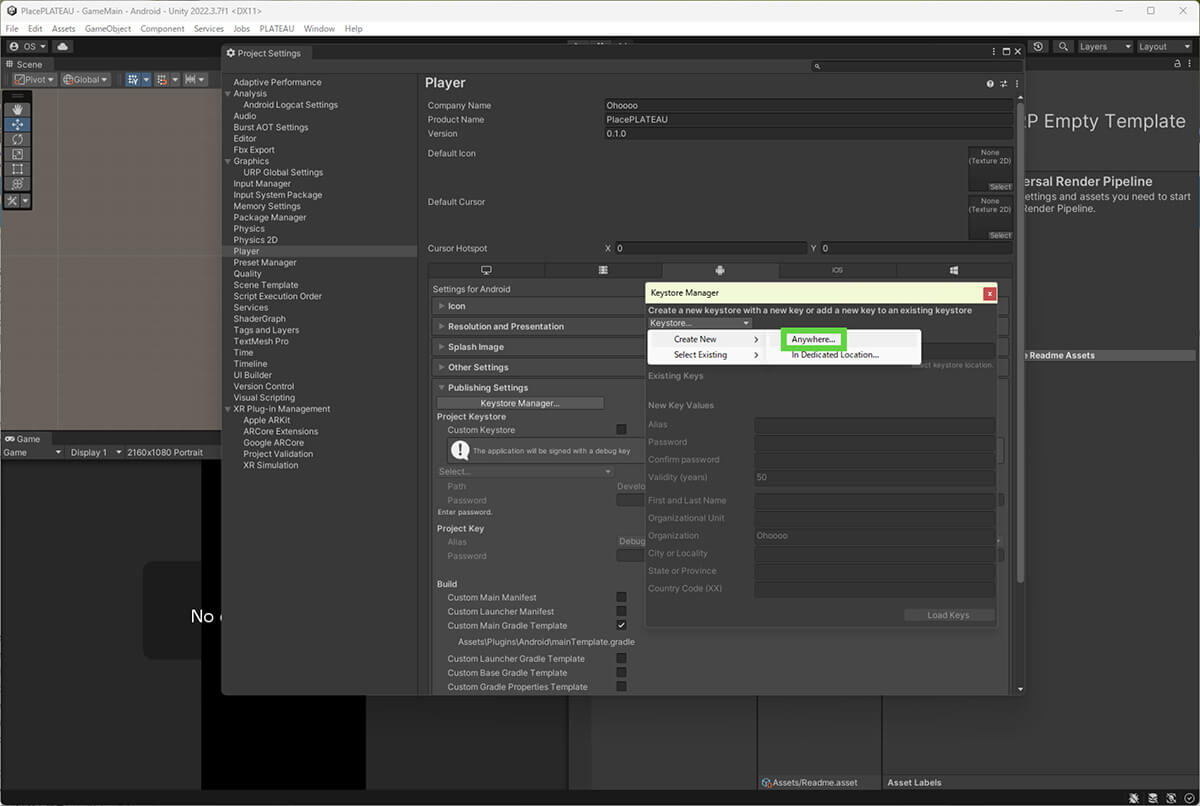Open the Pivot dropdown
The width and height of the screenshot is (1200, 806).
(35, 80)
